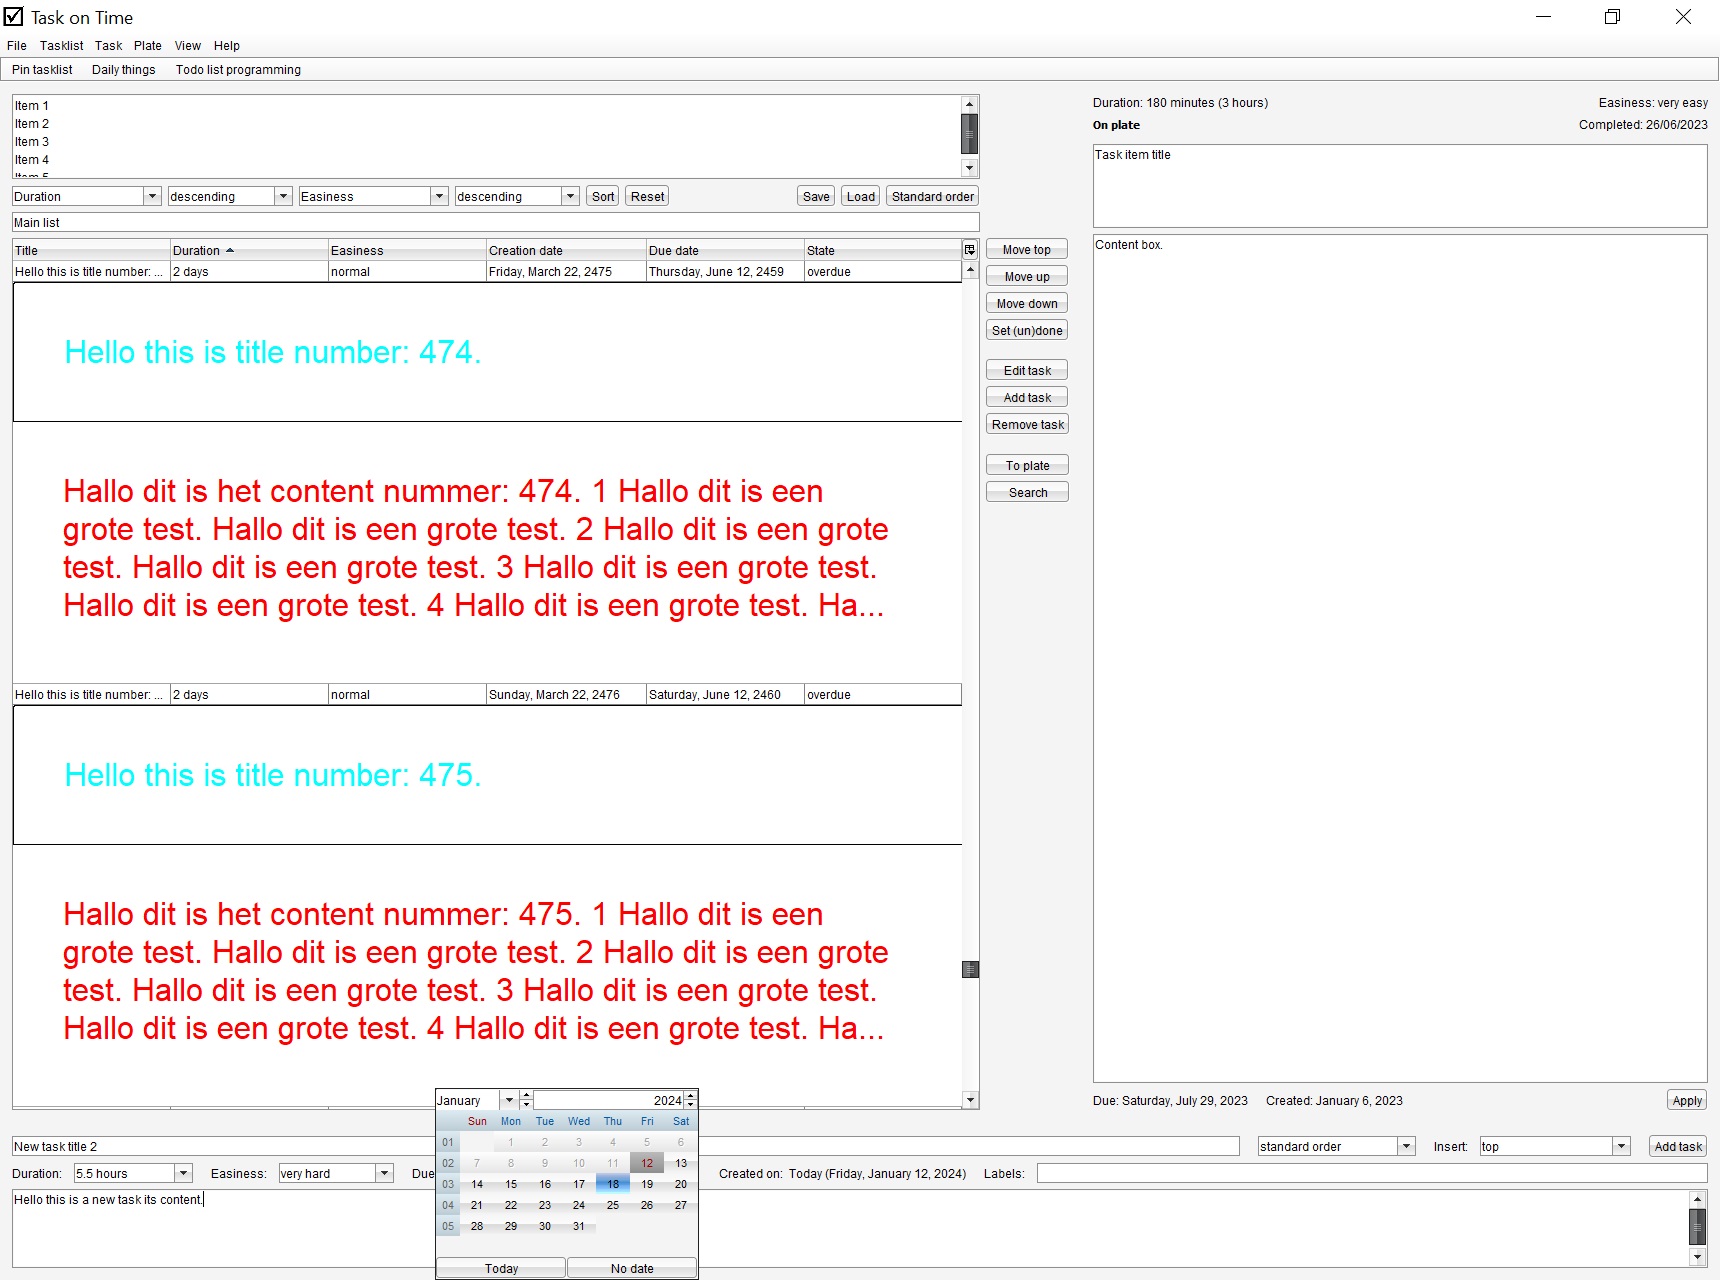The height and width of the screenshot is (1280, 1720).
Task: Click the Task on Time app icon
Action: [x=14, y=17]
